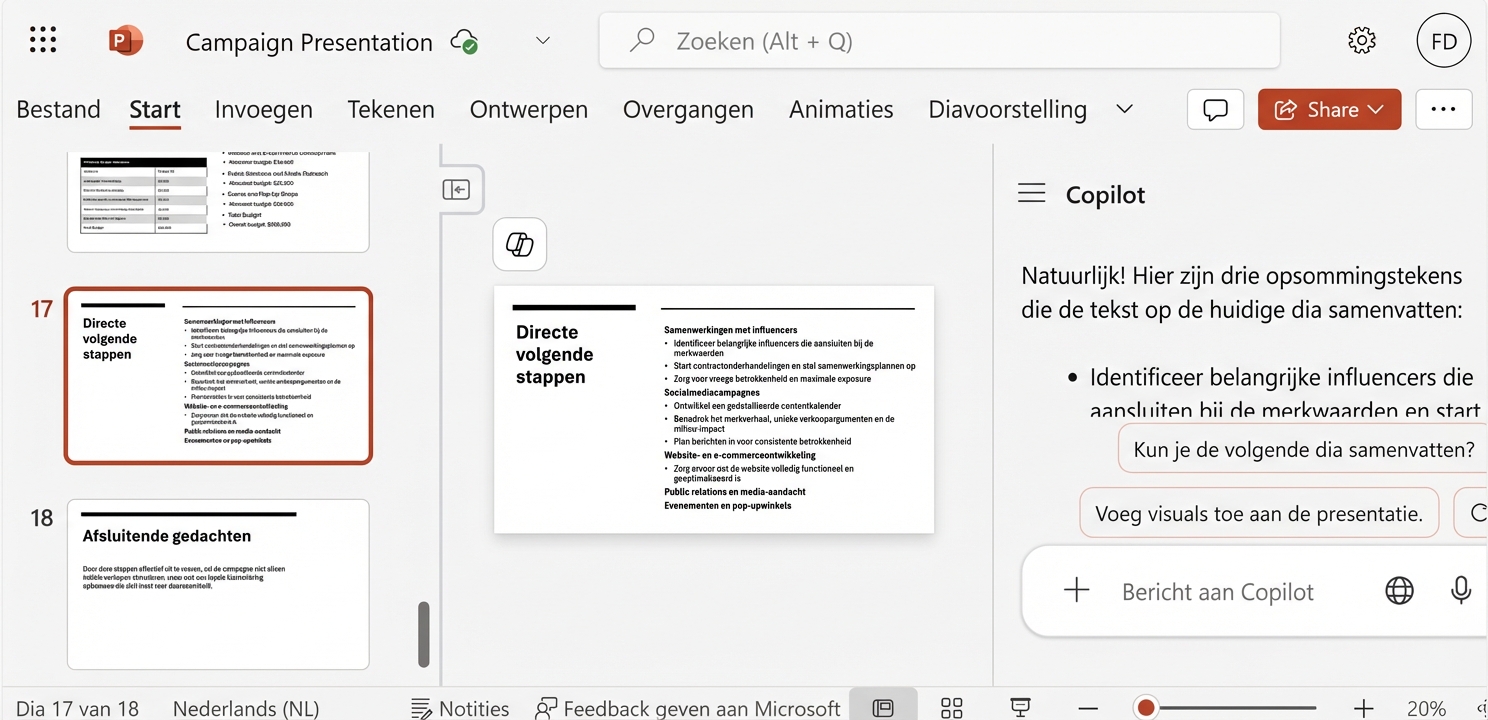Toggle the normal view icon in status bar
This screenshot has width=1488, height=720.
pos(884,707)
